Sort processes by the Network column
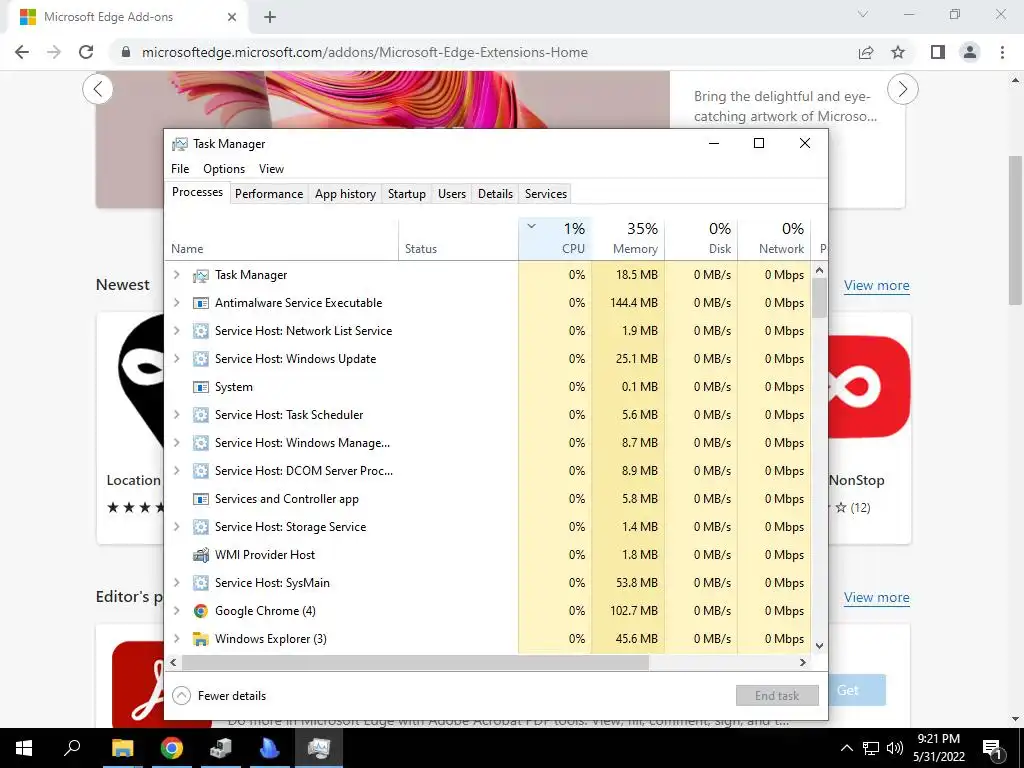1024x768 pixels. 774,238
